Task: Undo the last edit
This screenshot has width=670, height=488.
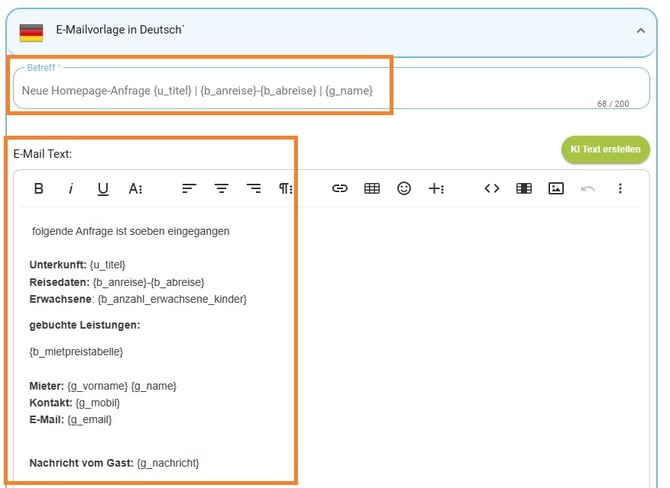Action: click(588, 188)
